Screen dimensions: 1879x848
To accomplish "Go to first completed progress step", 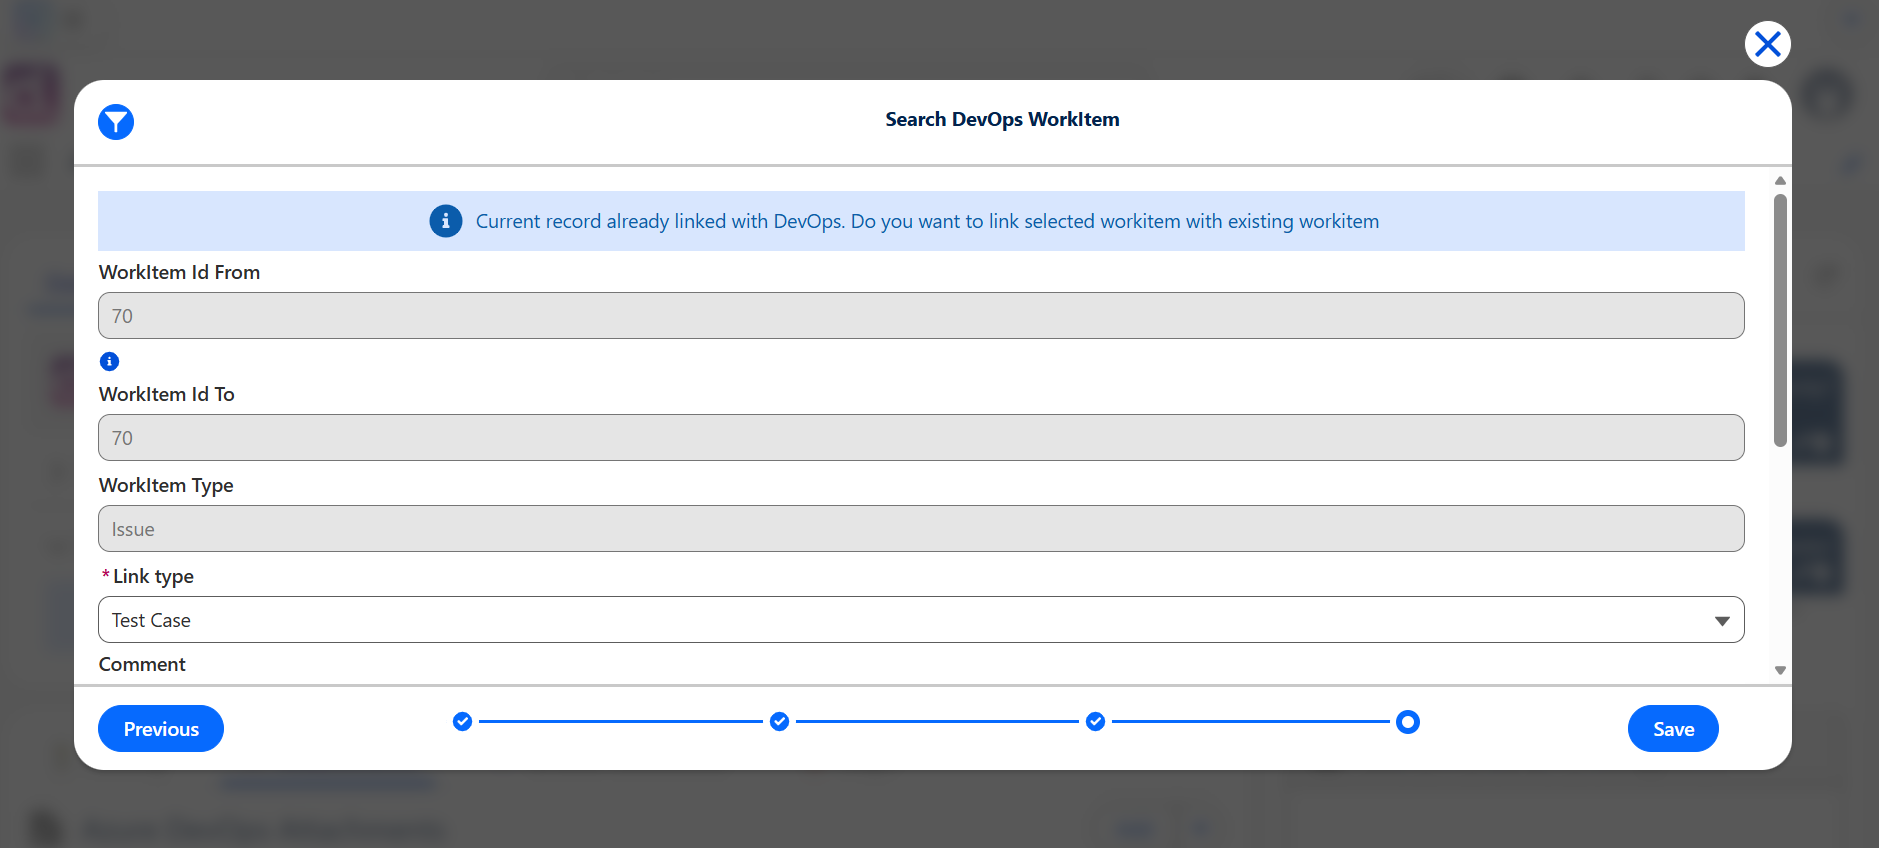I will (x=462, y=721).
